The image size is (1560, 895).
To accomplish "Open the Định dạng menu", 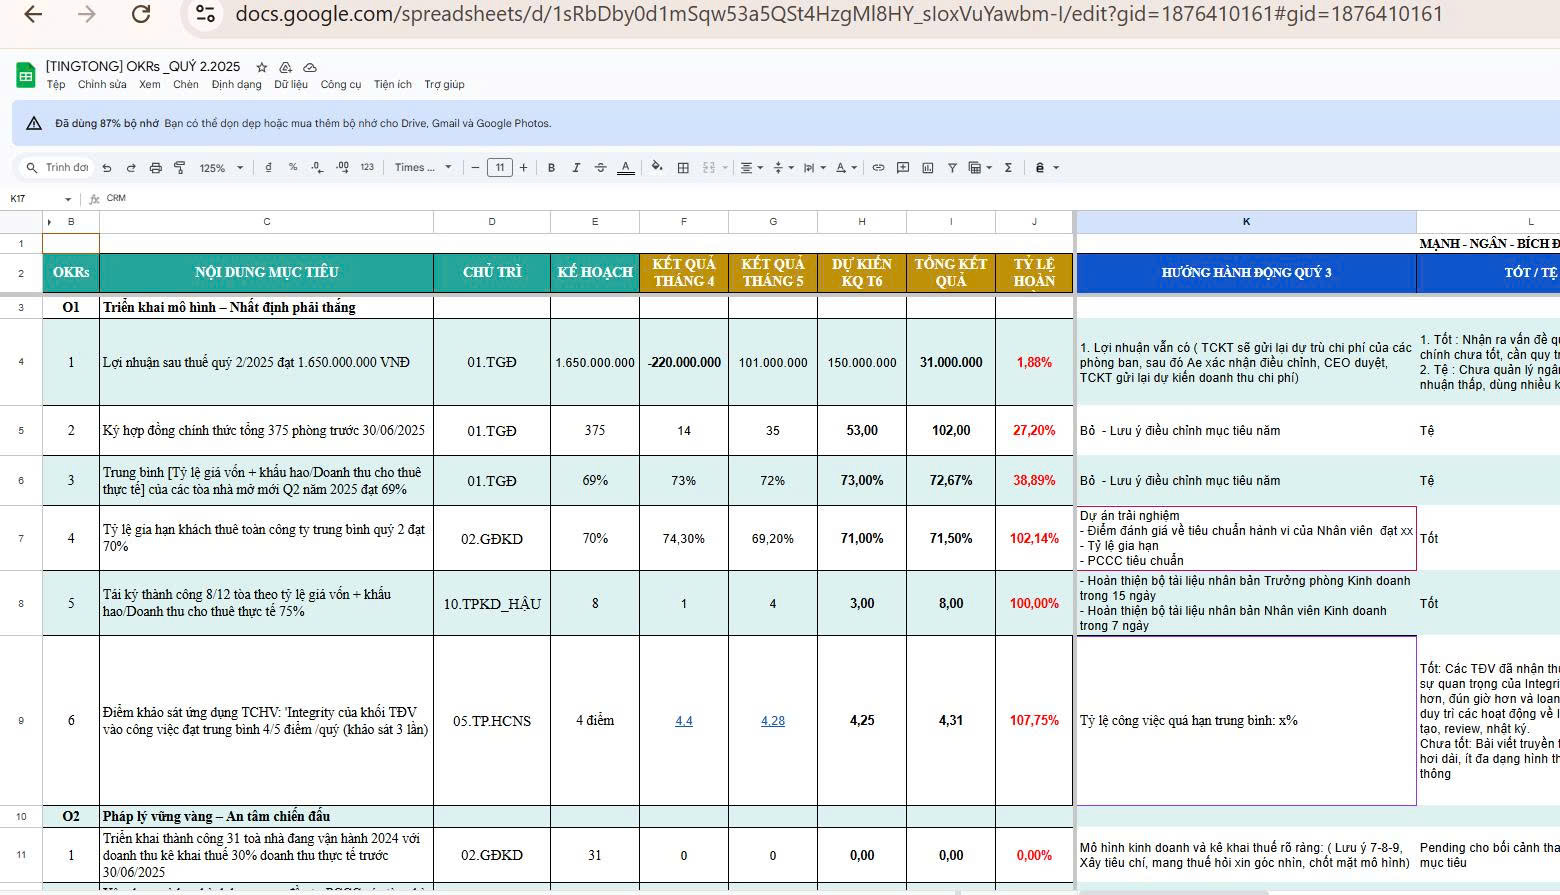I will [x=236, y=85].
